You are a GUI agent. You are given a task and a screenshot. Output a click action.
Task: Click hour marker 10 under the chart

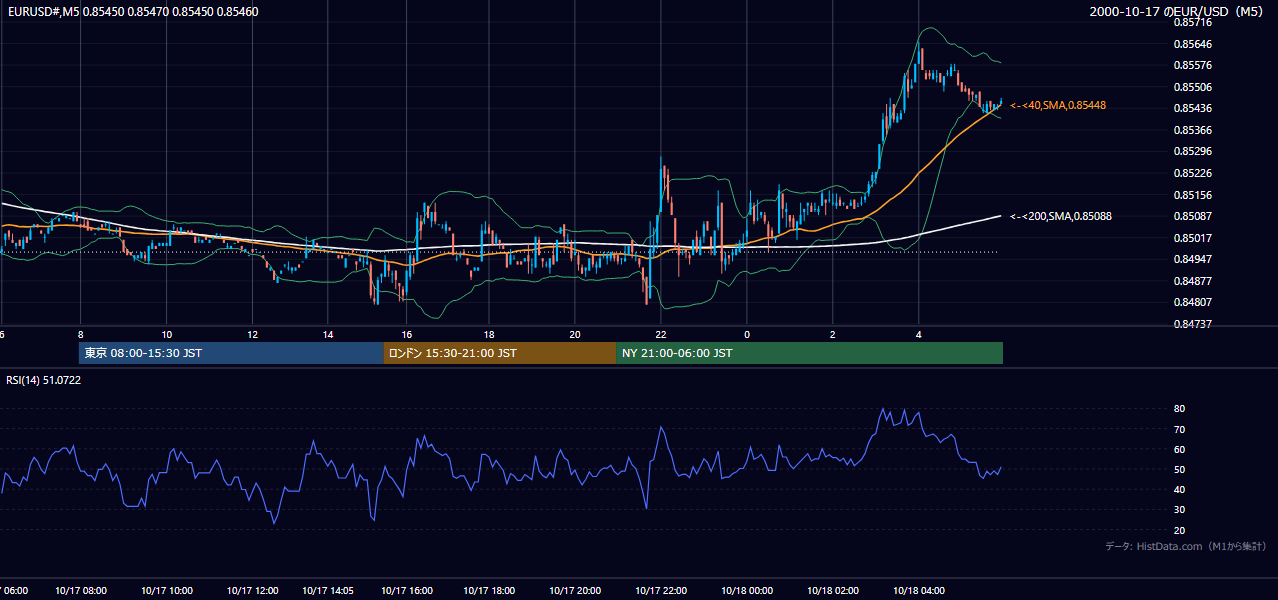pos(166,334)
